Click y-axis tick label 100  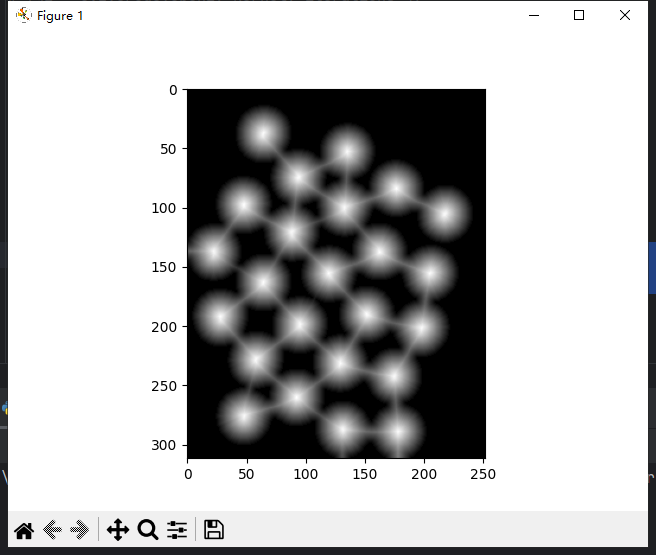coord(164,208)
